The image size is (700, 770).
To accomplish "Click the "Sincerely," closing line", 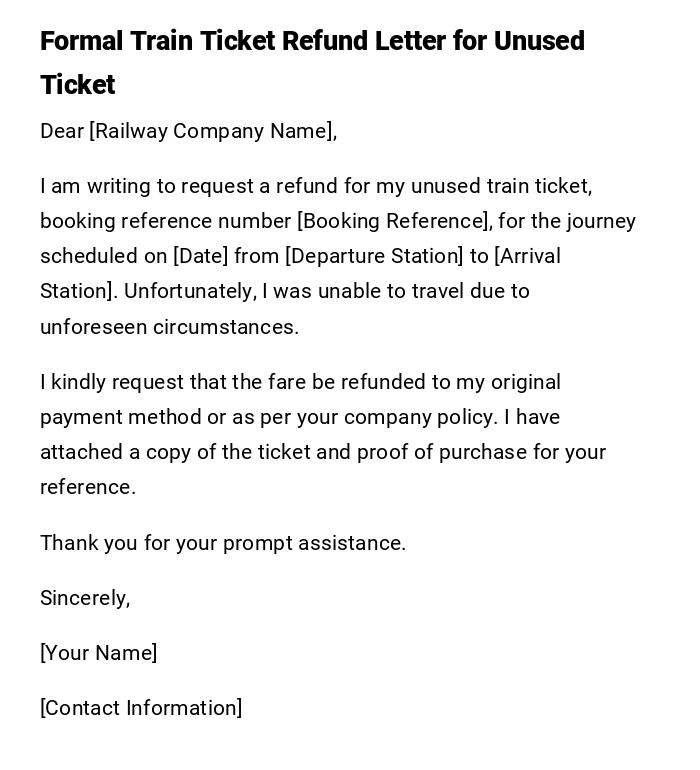I will (x=85, y=598).
